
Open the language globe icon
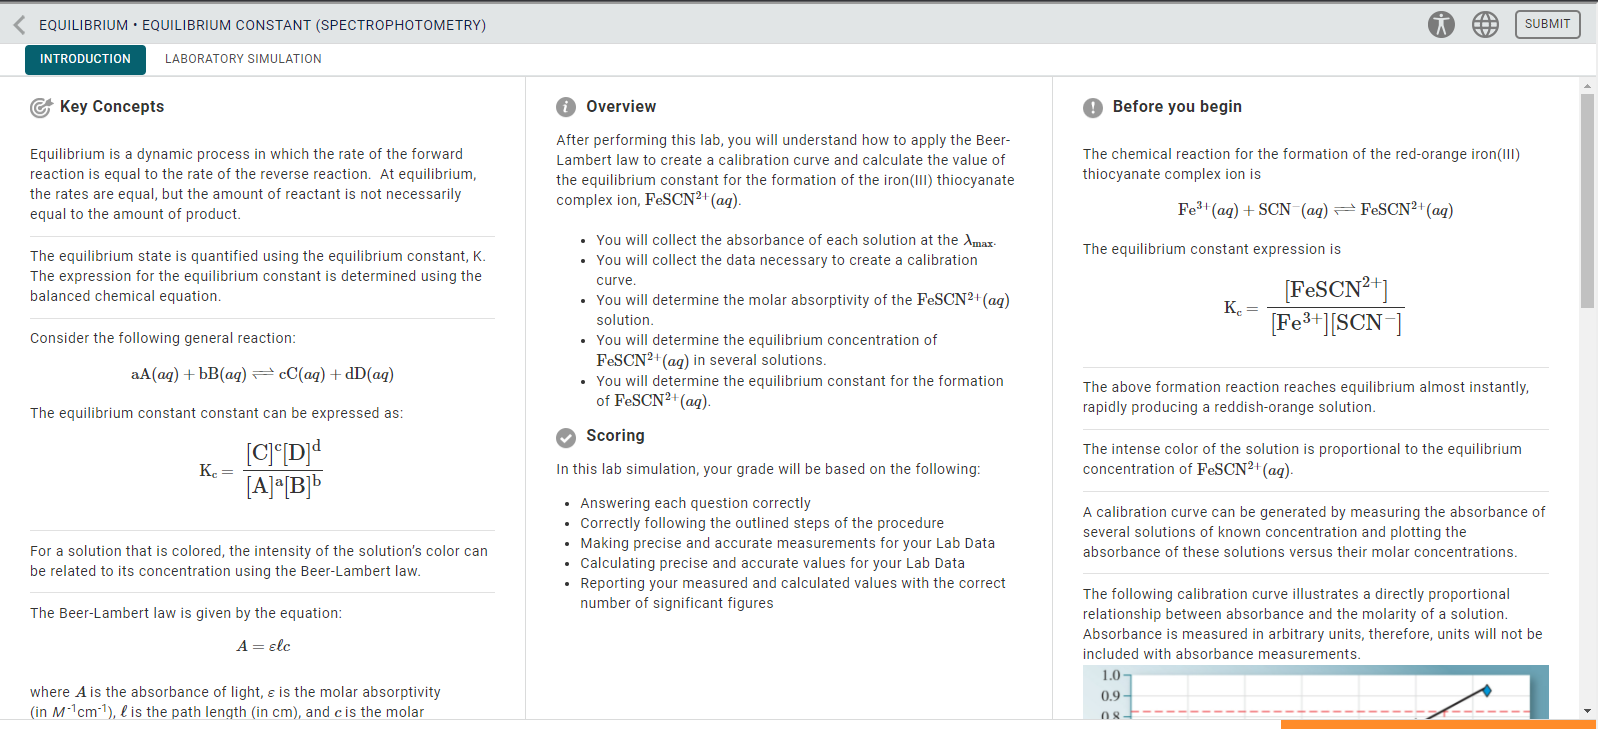pyautogui.click(x=1485, y=24)
